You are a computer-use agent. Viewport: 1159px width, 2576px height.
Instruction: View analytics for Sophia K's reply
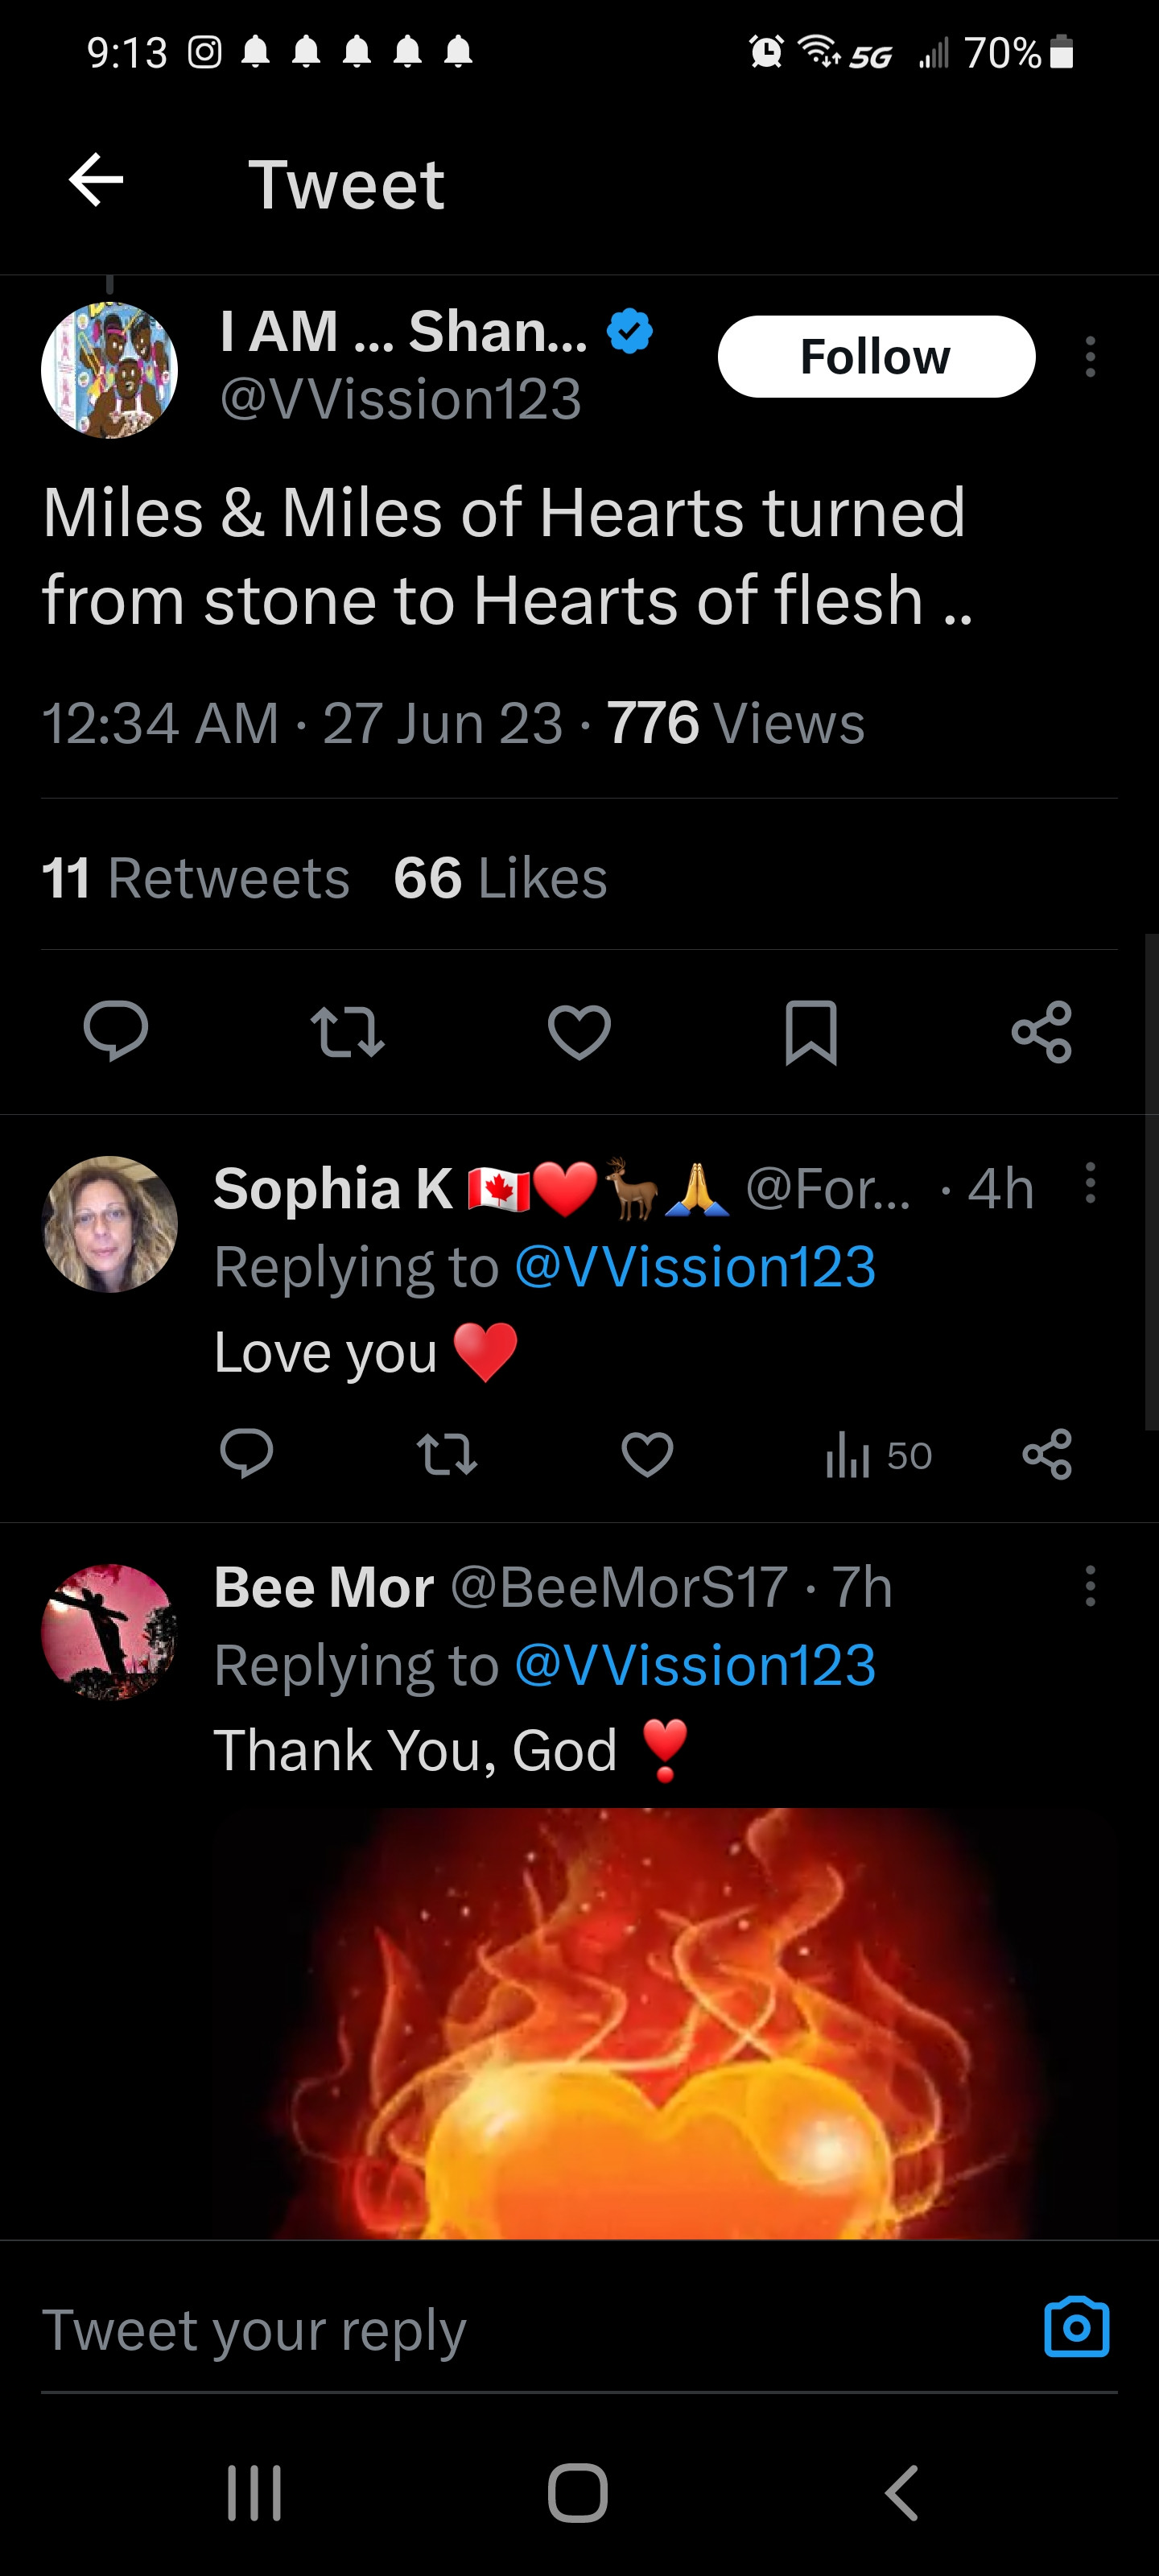[877, 1456]
